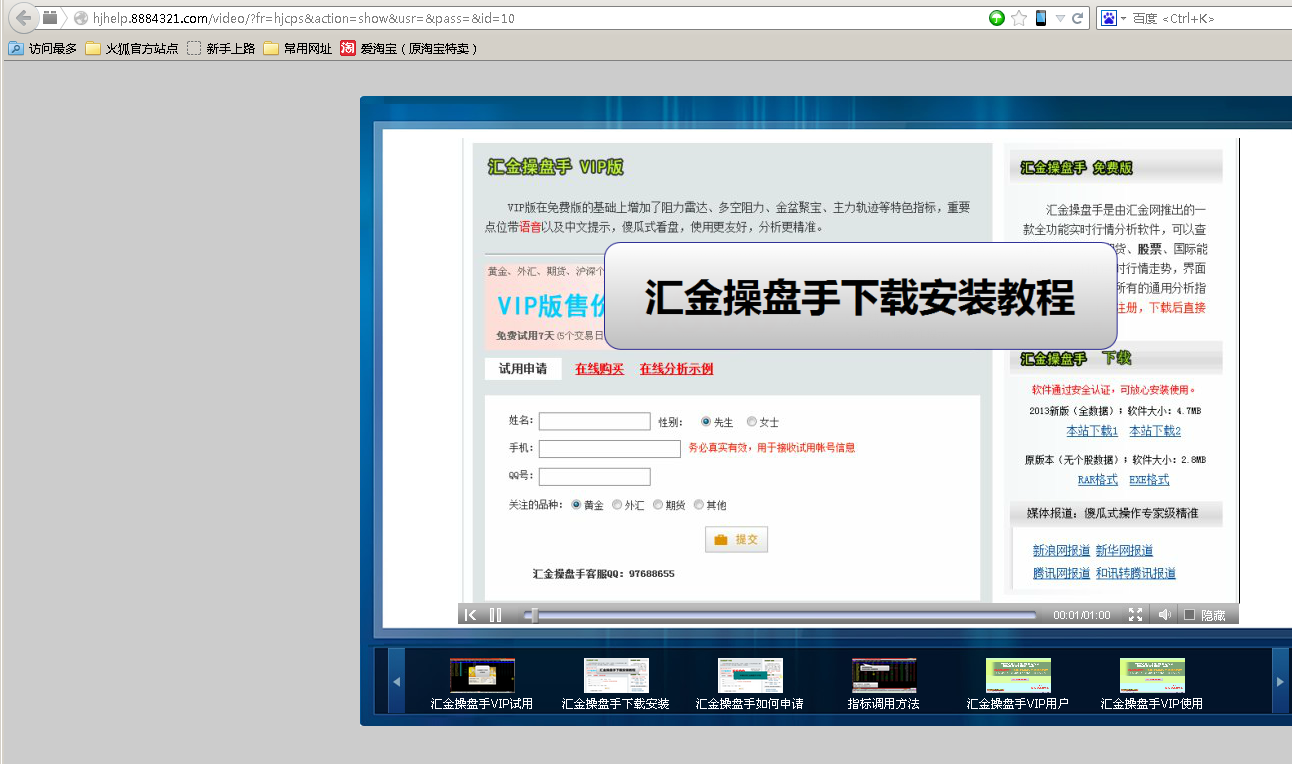Click the 汇金操盘手 VIP版 heading
1292x764 pixels.
555,167
